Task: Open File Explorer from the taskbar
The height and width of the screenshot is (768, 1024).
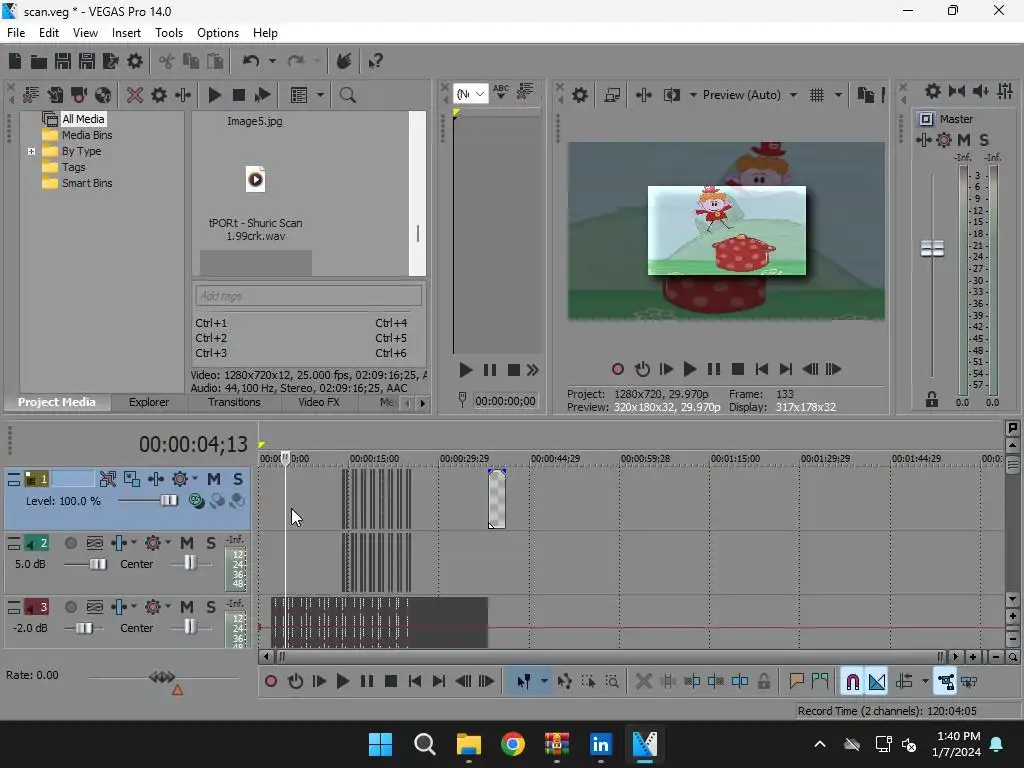Action: 469,744
